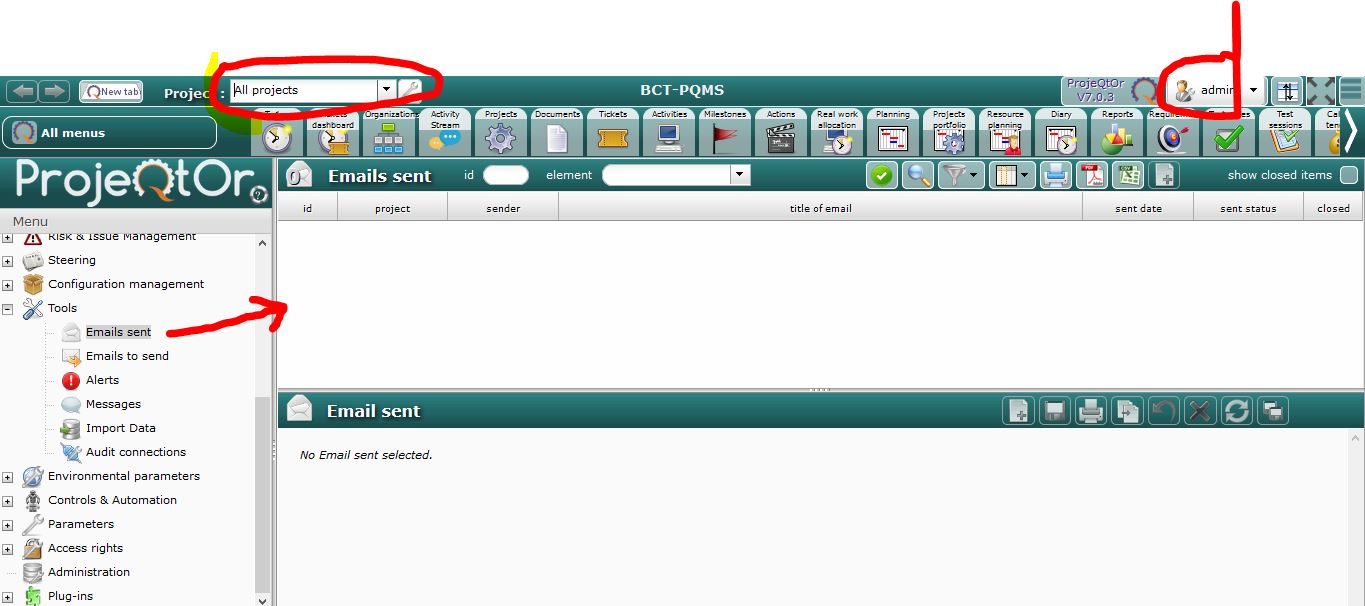Export the list to CSV
Image resolution: width=1365 pixels, height=606 pixels.
pyautogui.click(x=1127, y=175)
